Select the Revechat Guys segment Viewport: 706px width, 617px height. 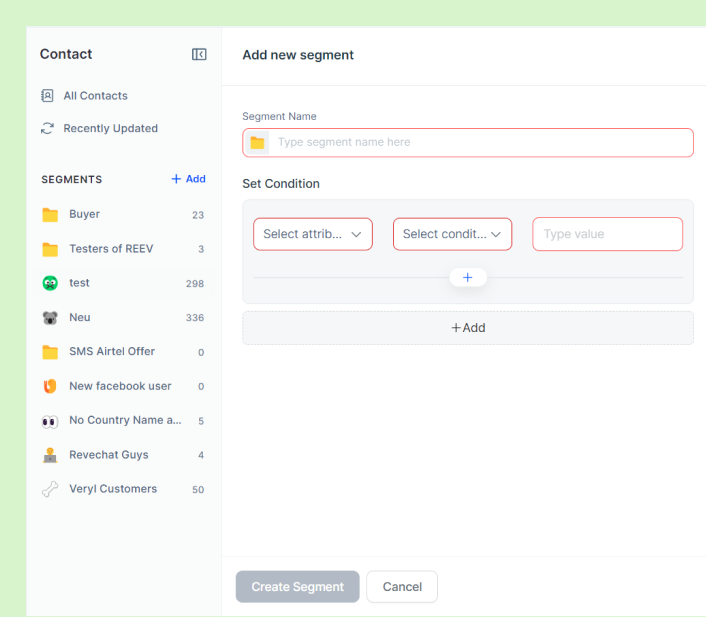pyautogui.click(x=123, y=455)
